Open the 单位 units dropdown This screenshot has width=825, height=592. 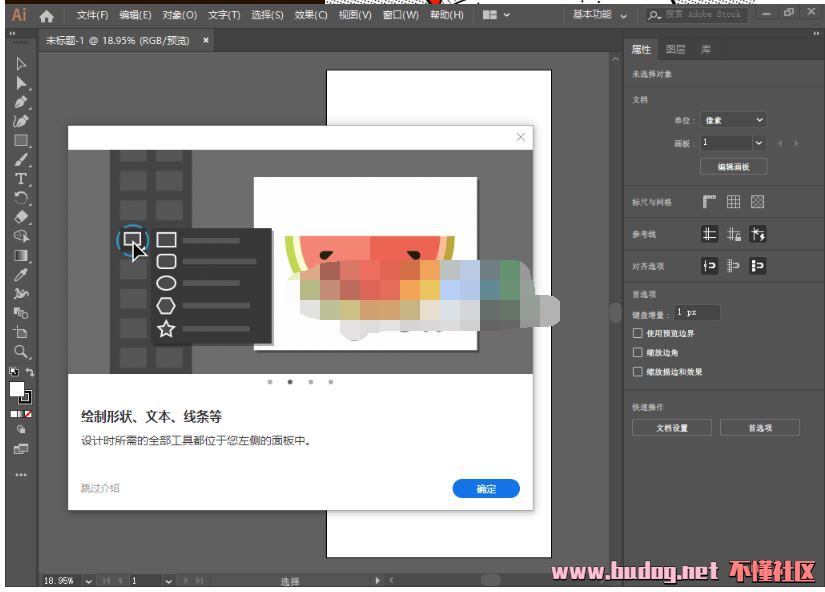coord(733,120)
